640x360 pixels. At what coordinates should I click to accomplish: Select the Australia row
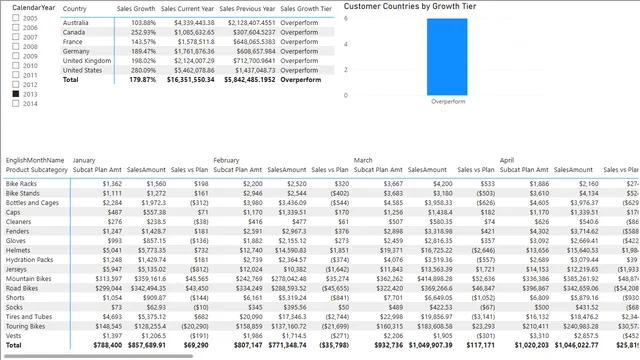tap(198, 23)
